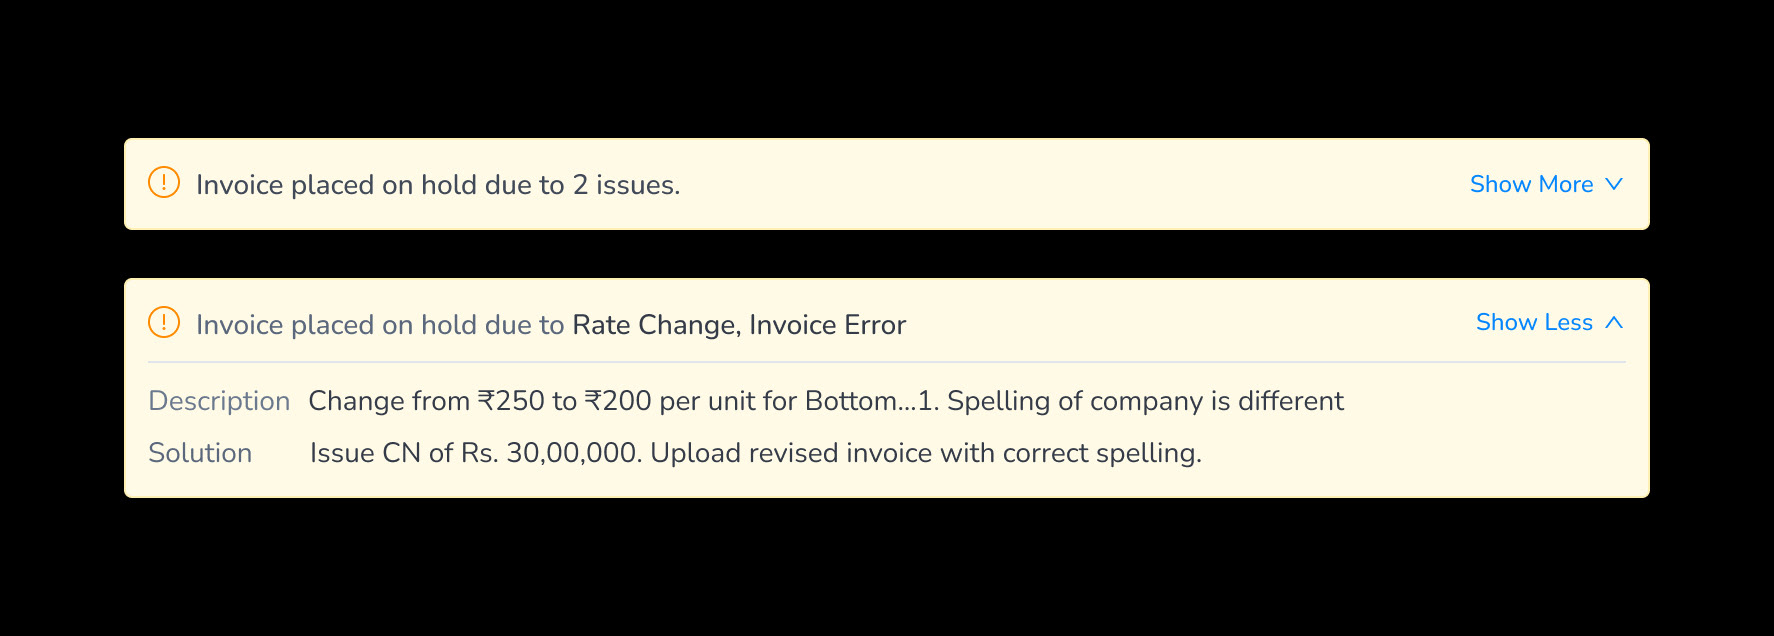This screenshot has height=636, width=1774.
Task: Click the warning icon in the collapsed banner
Action: [x=164, y=182]
